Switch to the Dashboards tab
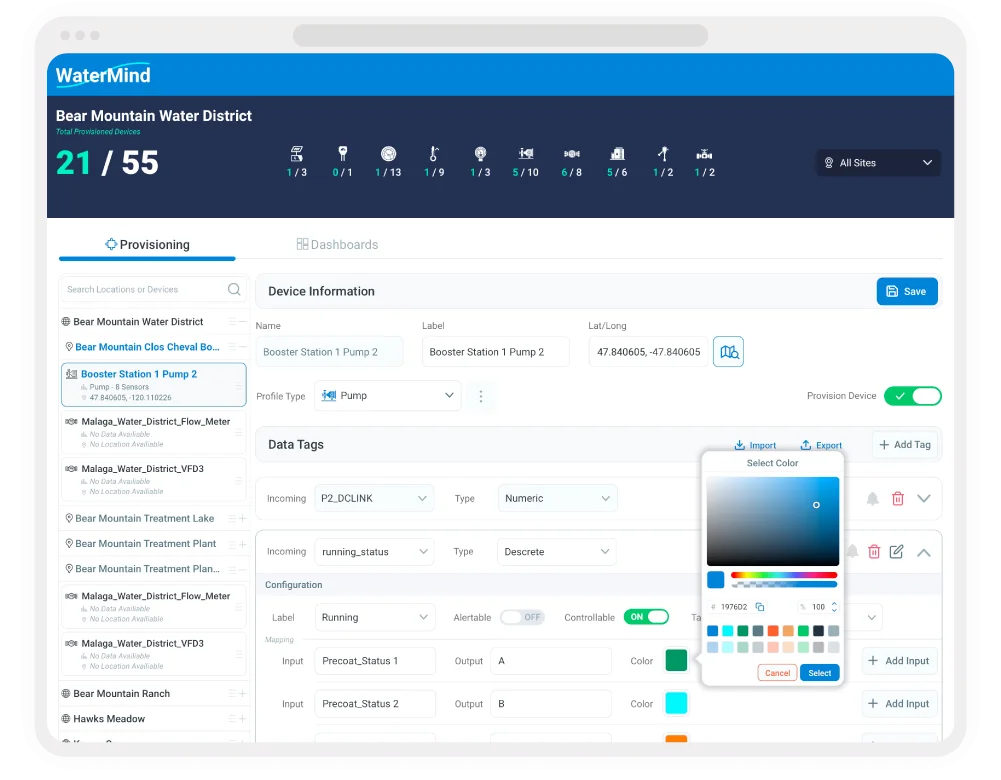 [x=338, y=245]
